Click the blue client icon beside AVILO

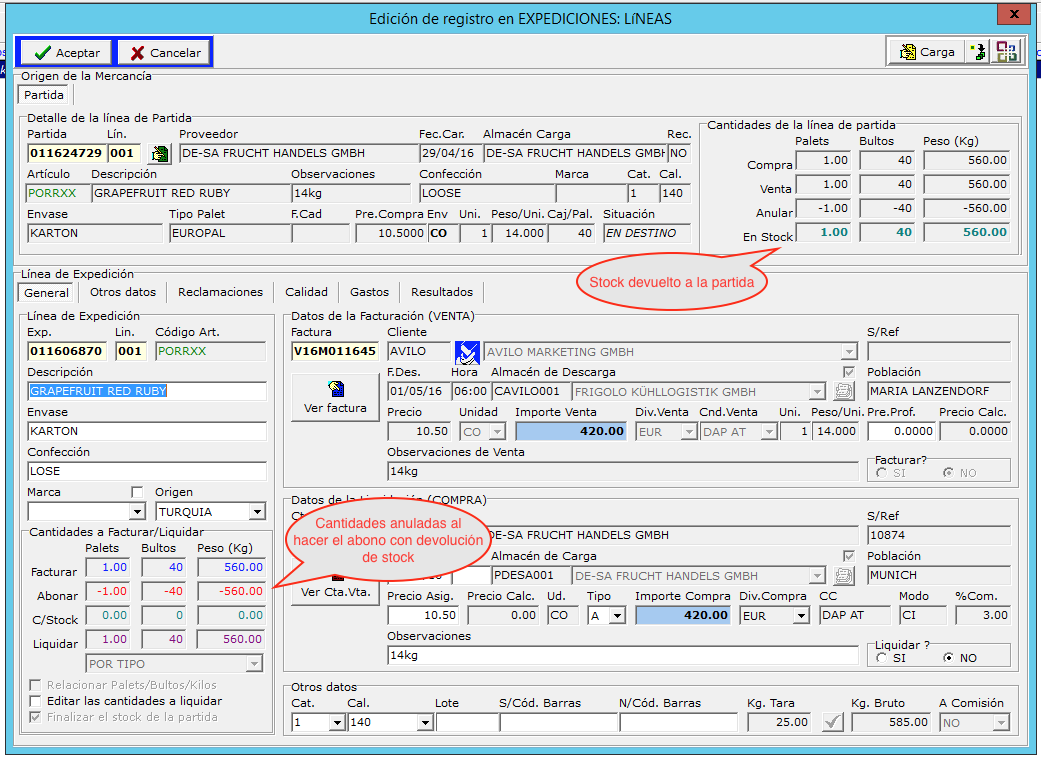467,352
